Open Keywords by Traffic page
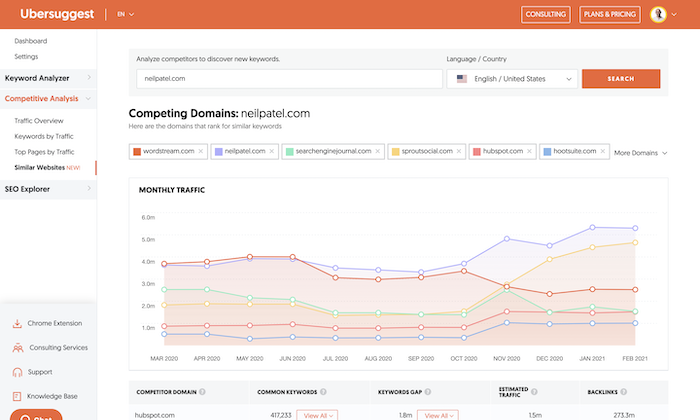700x420 pixels. tap(44, 137)
